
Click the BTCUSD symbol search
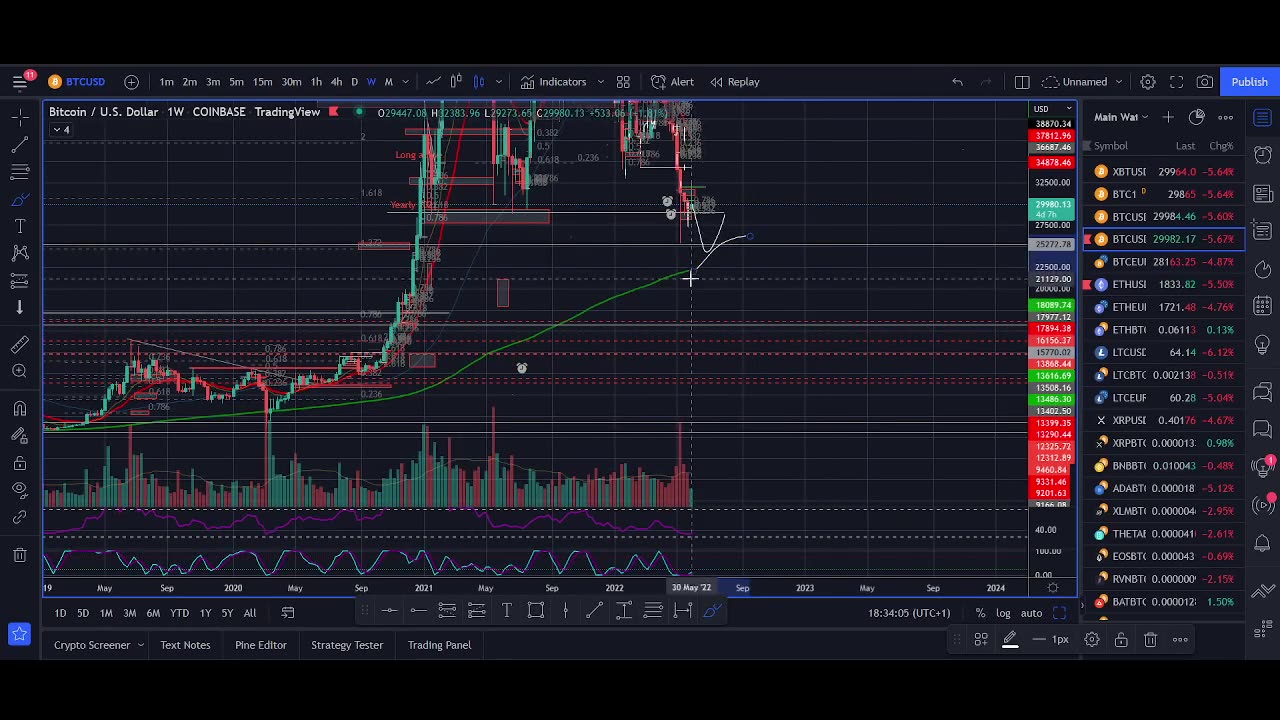coord(77,82)
